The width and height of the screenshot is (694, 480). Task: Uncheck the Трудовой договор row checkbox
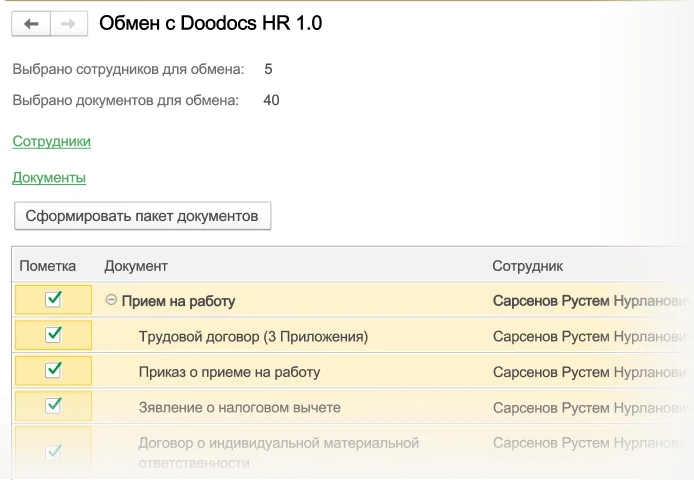(x=54, y=335)
